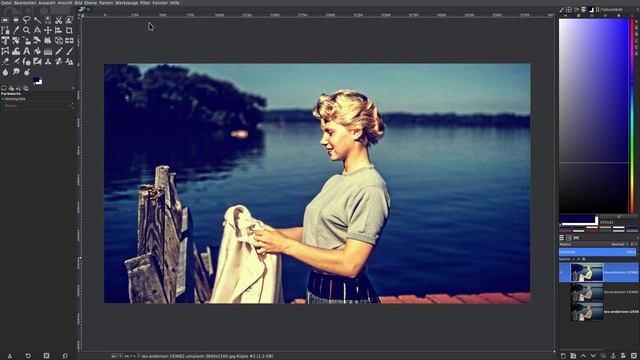Screen dimensions: 640x360
Task: Select the Zoom magnifier tool
Action: pos(27,30)
